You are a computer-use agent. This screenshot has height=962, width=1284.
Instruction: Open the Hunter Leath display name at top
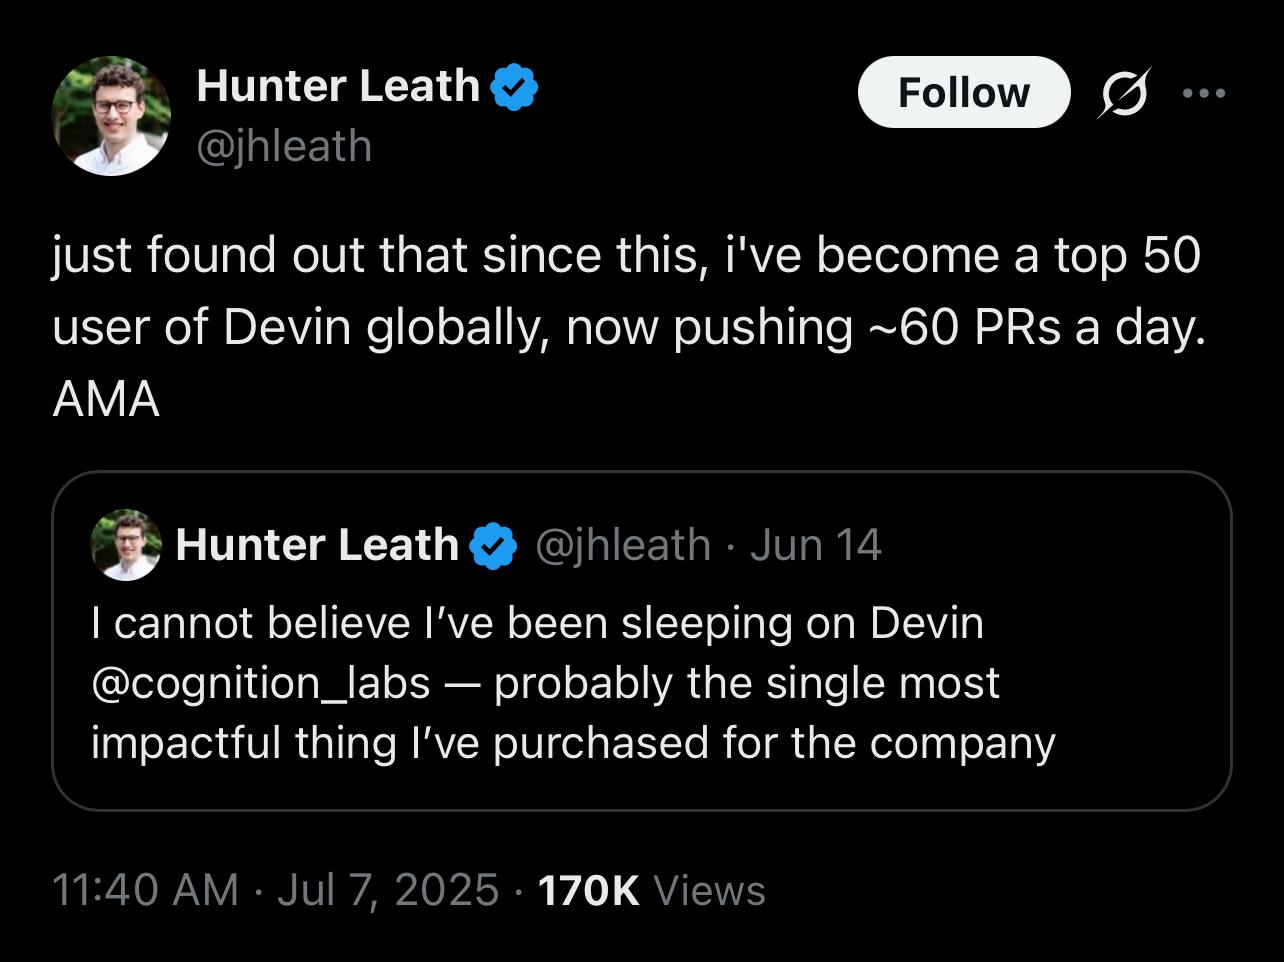click(338, 86)
